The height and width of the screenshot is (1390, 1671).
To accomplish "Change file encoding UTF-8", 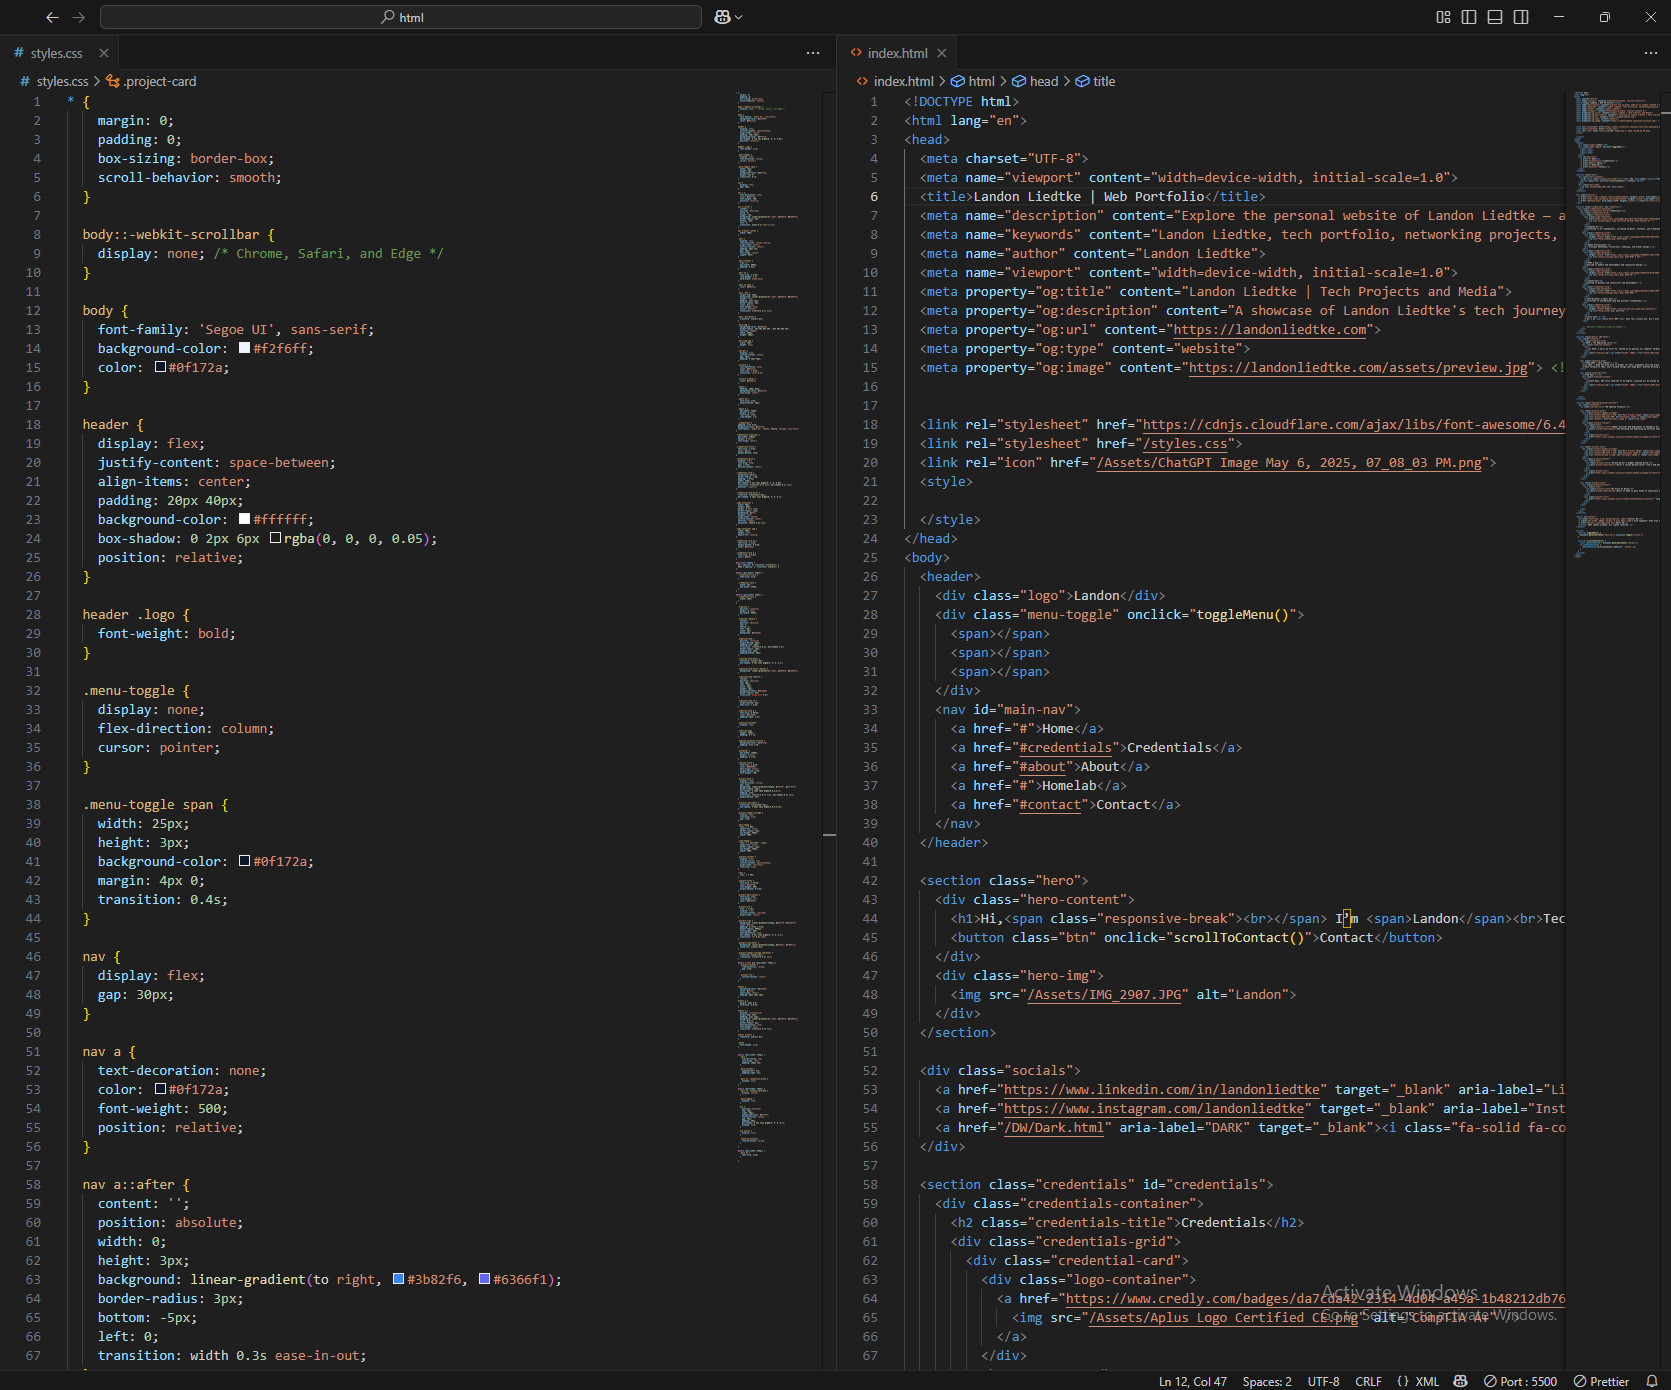I will coord(1323,1381).
